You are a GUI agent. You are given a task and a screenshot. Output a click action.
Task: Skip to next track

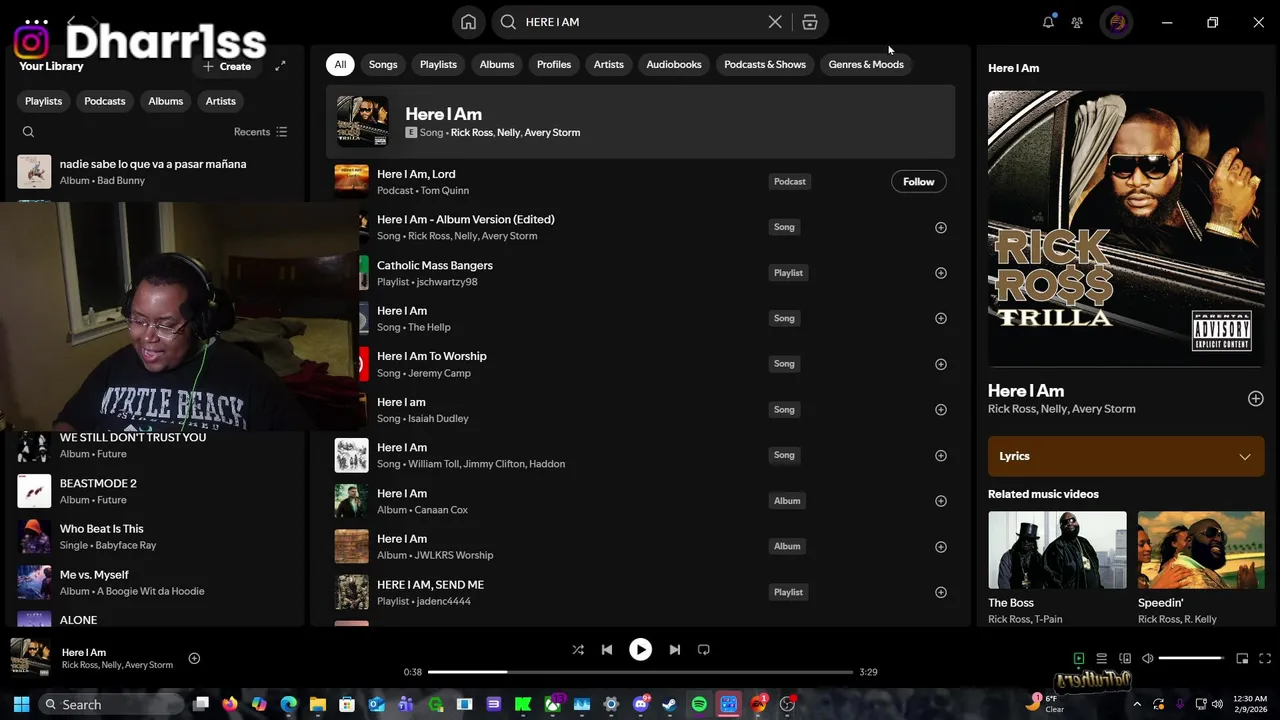click(675, 650)
